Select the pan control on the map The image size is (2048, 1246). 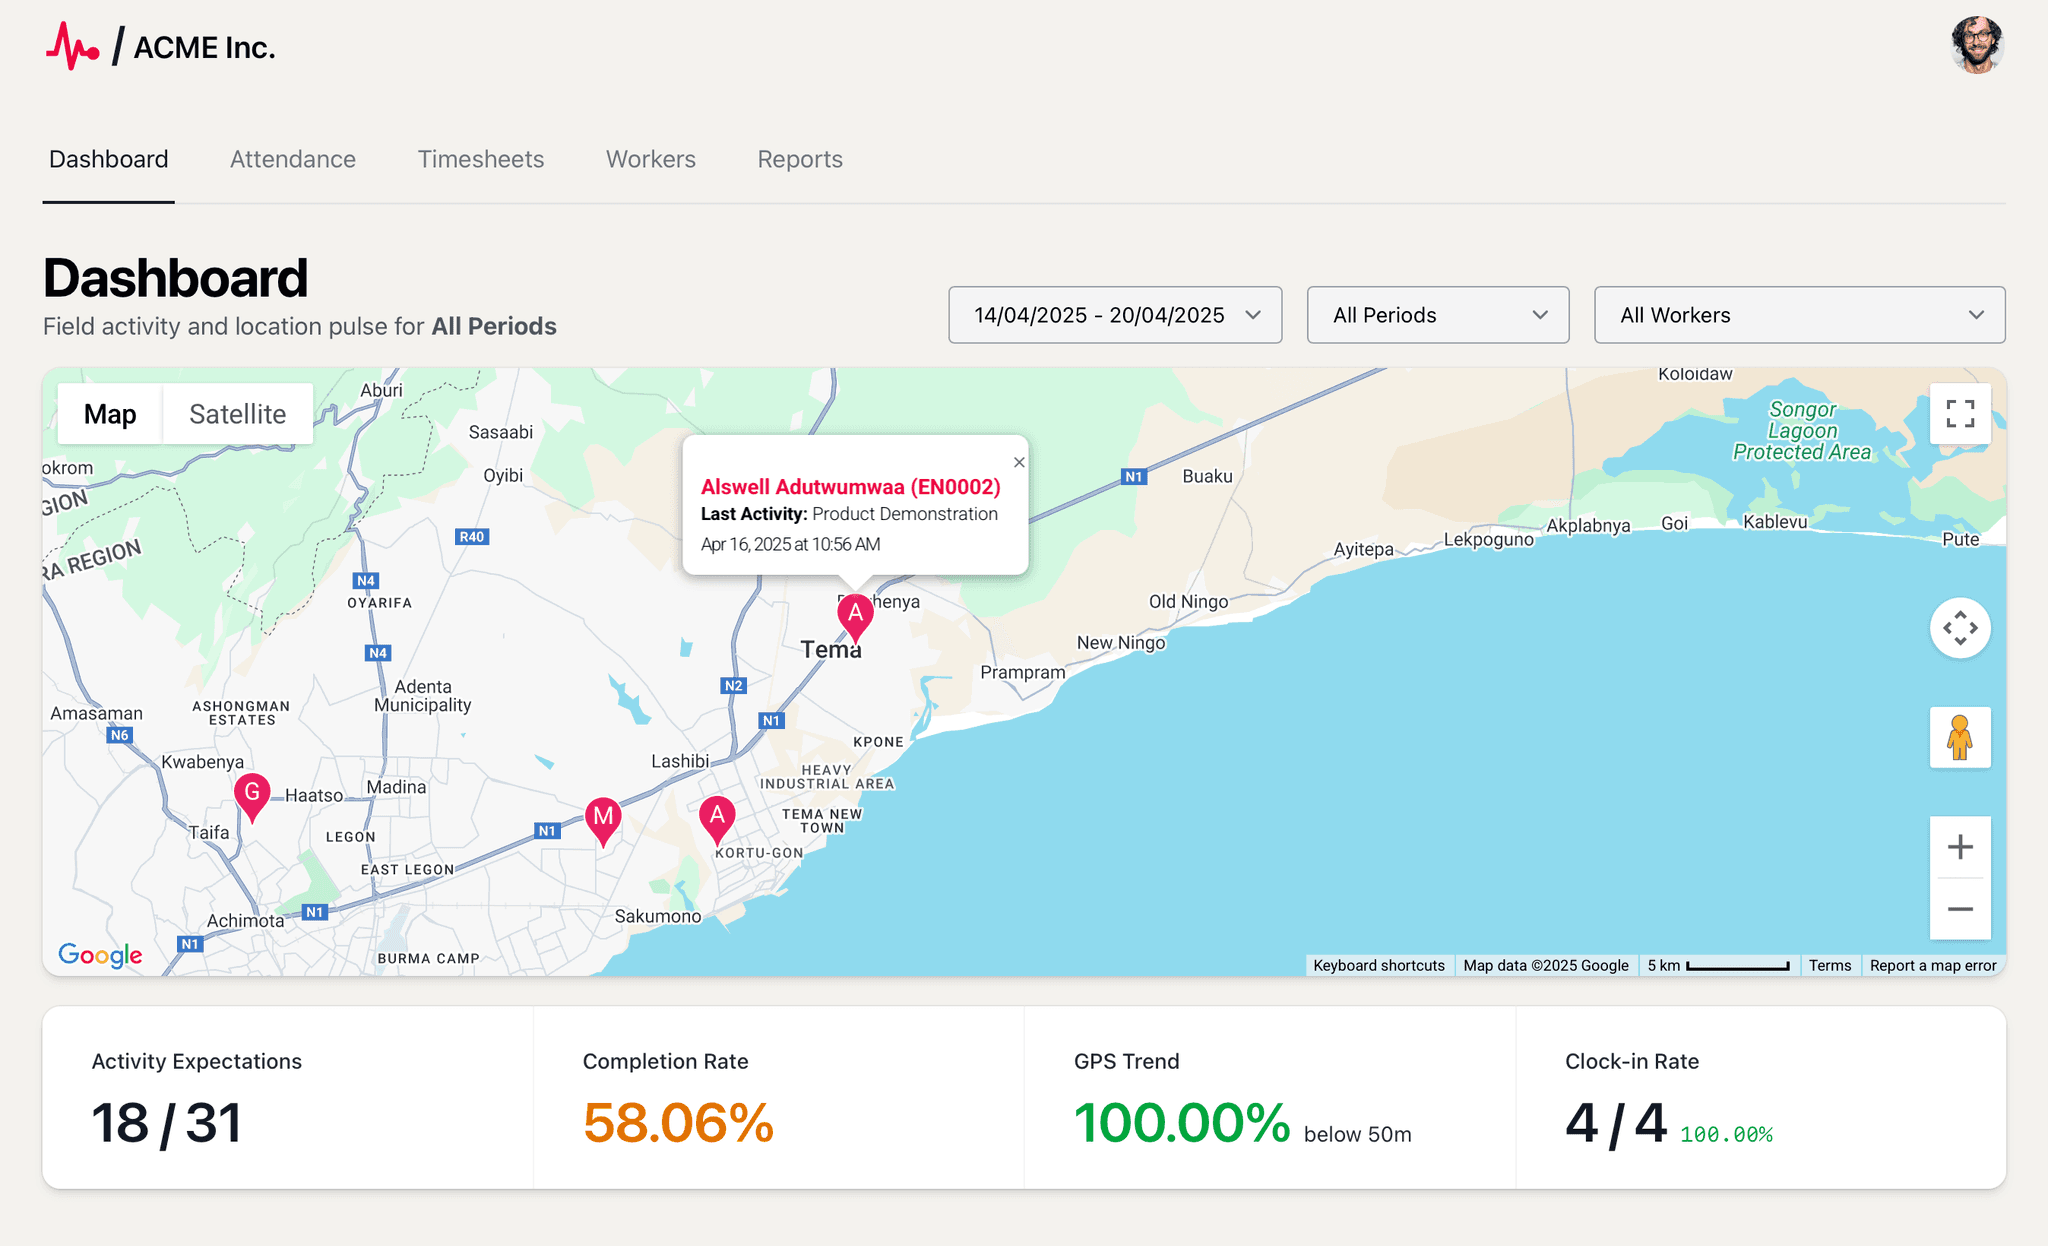click(1959, 628)
